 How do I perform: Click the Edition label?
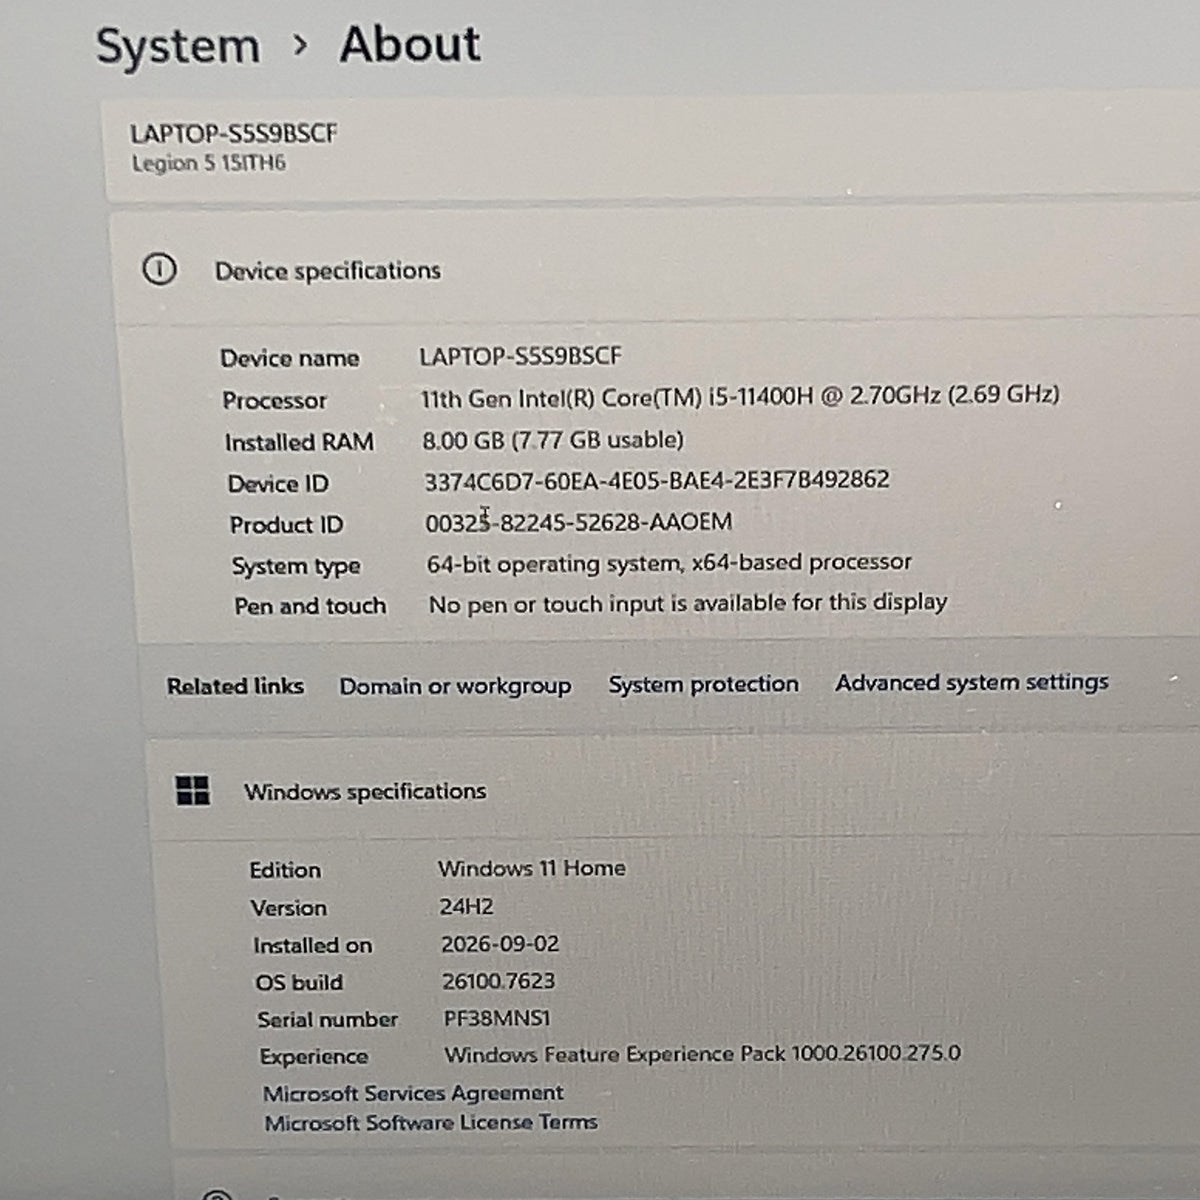(x=285, y=870)
